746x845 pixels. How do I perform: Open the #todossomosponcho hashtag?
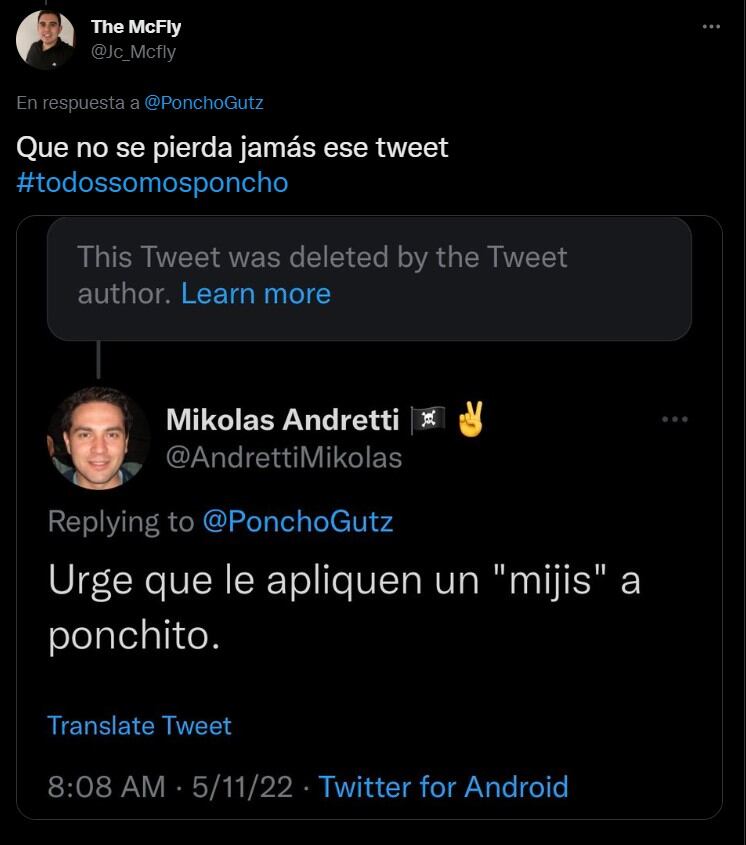click(152, 183)
